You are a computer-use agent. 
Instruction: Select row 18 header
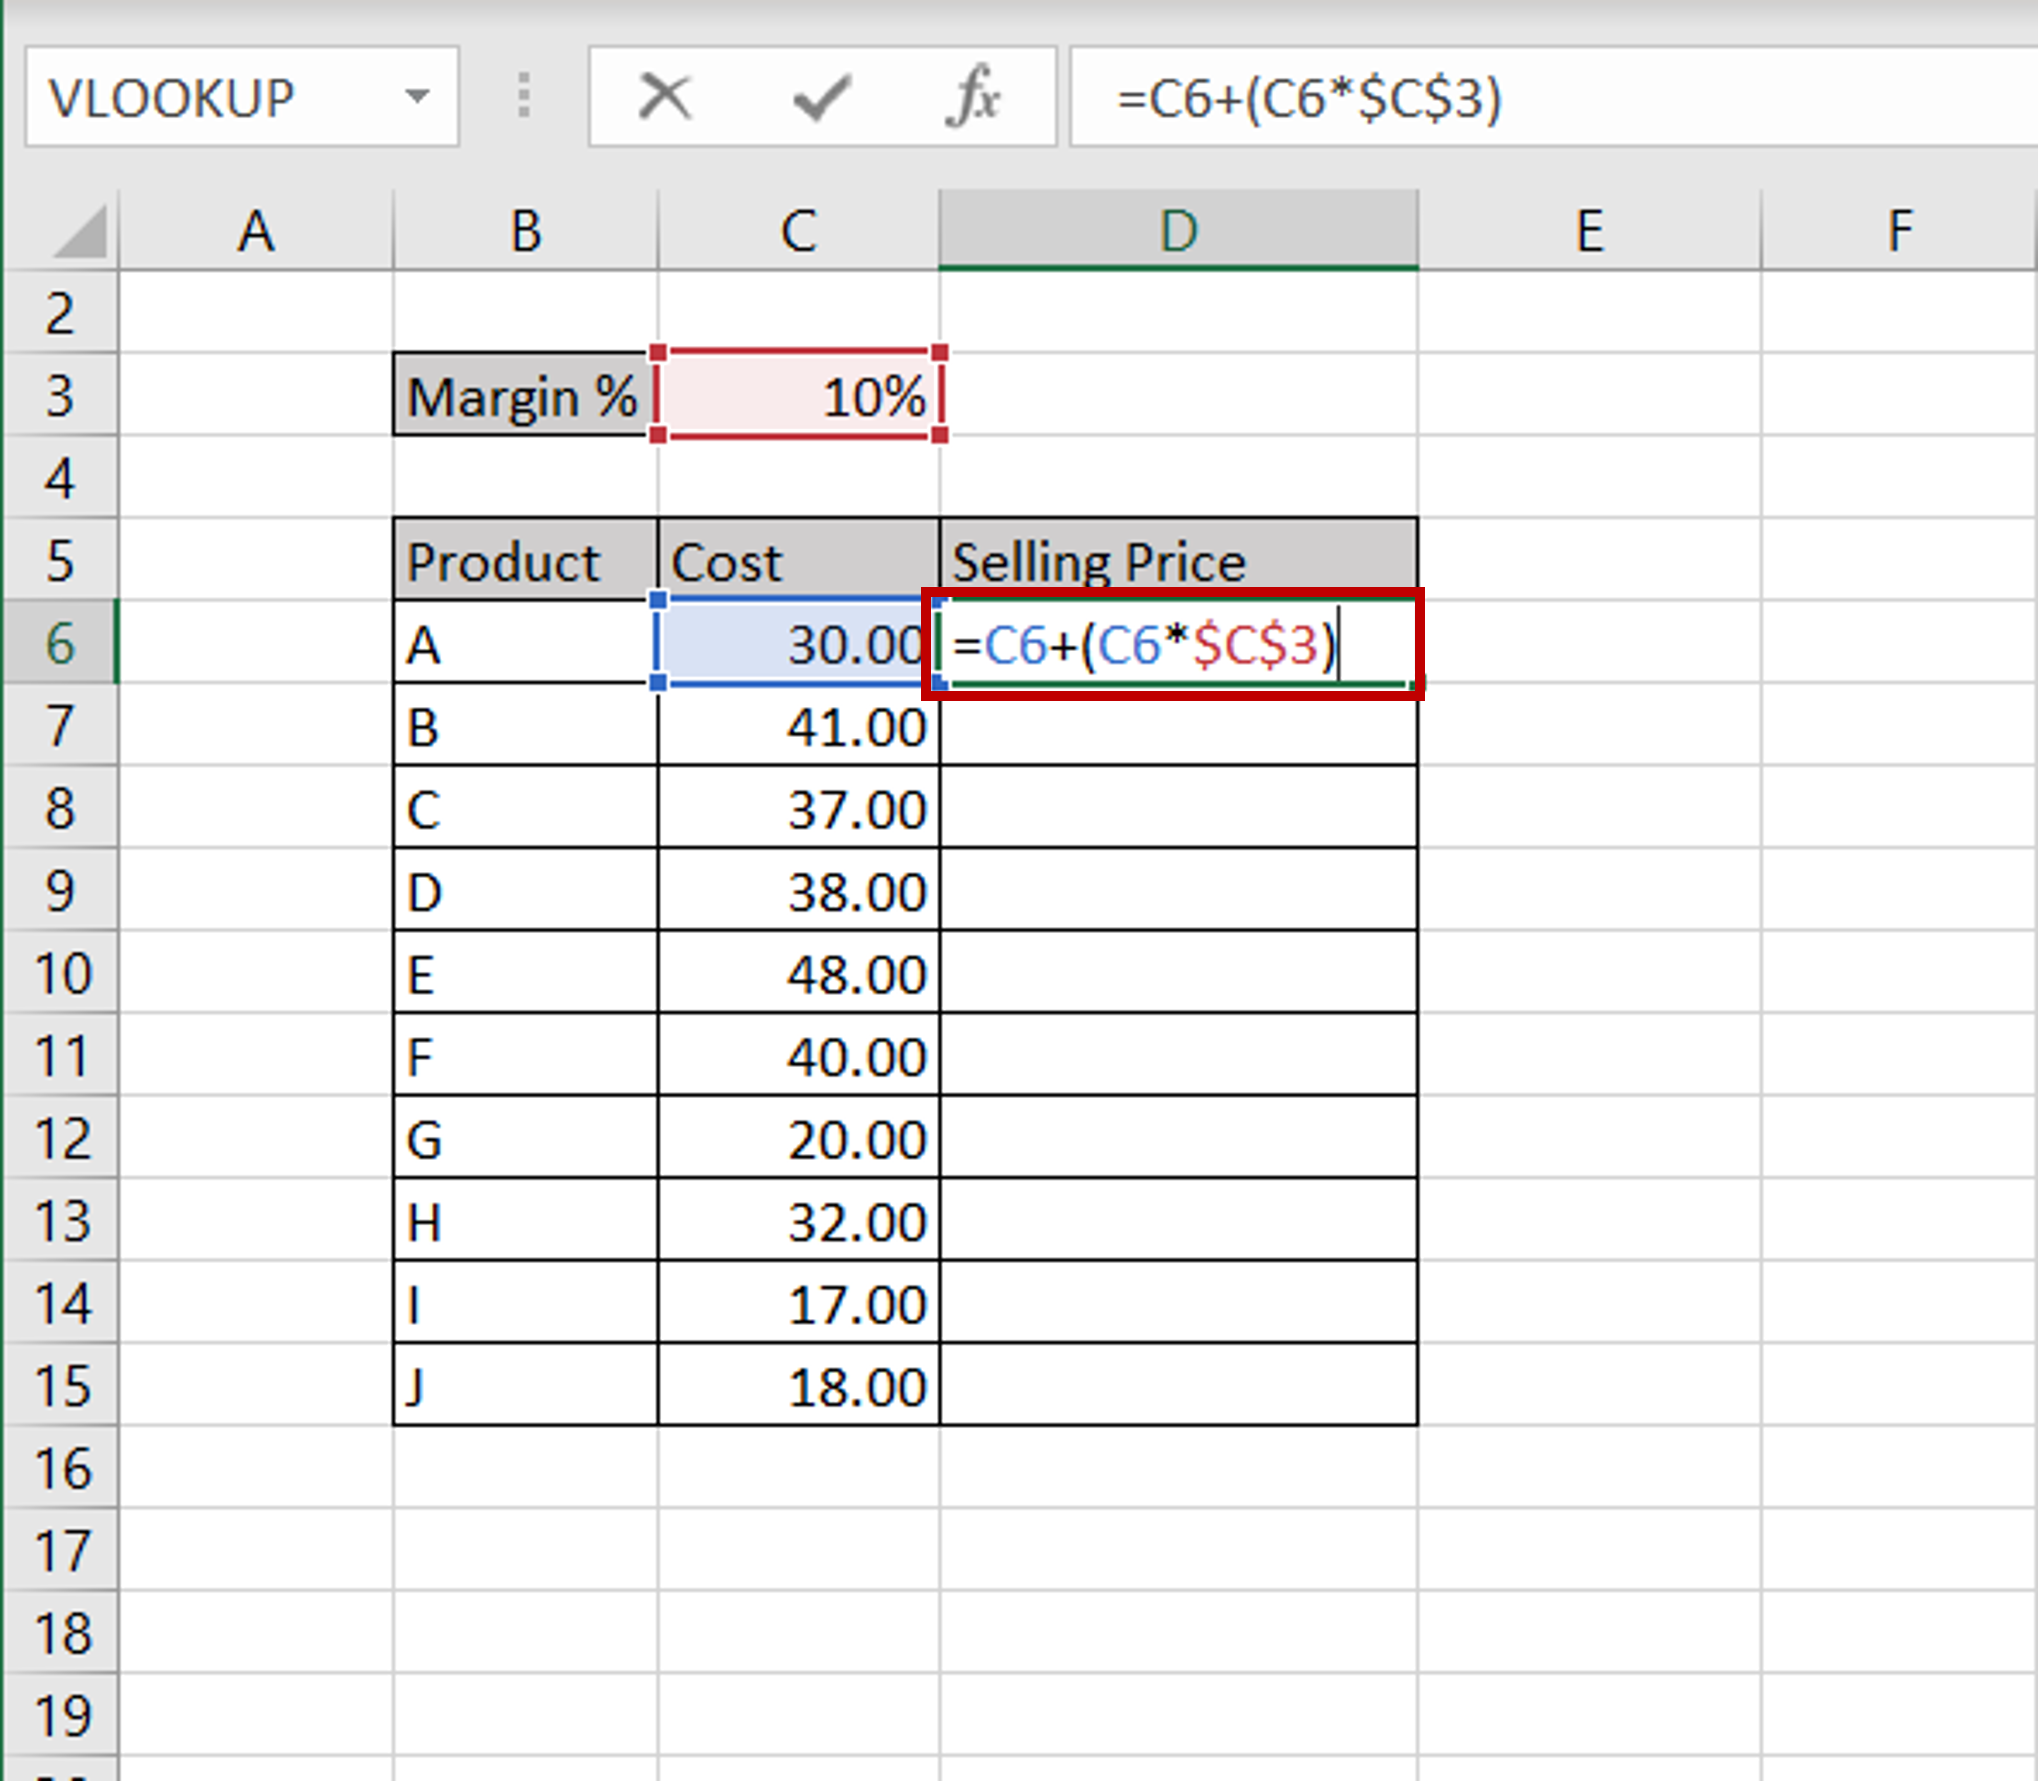[x=60, y=1632]
